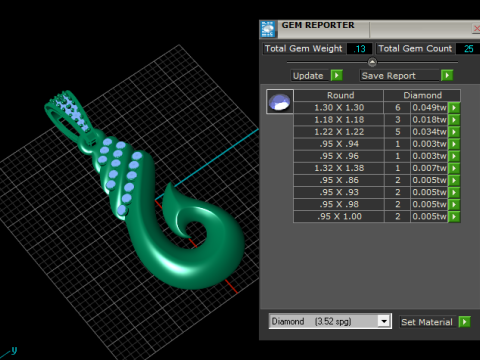Click the Round column header
Image resolution: width=480 pixels, height=360 pixels.
[x=339, y=95]
